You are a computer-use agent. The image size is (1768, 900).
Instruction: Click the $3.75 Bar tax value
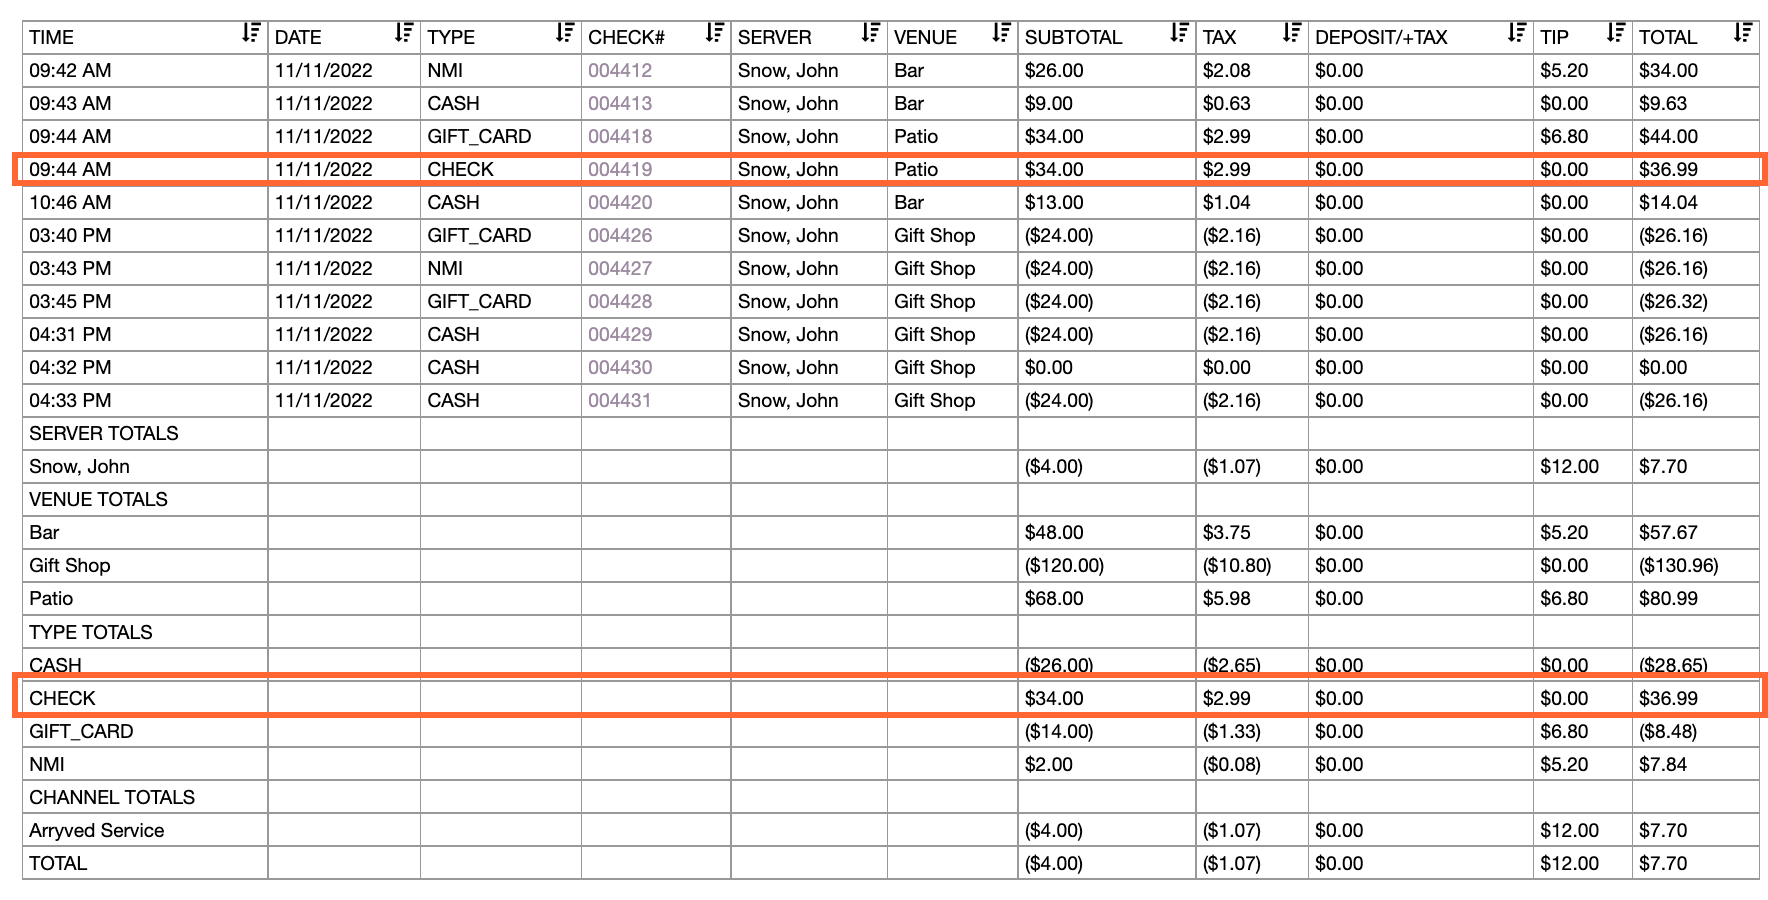[1227, 532]
